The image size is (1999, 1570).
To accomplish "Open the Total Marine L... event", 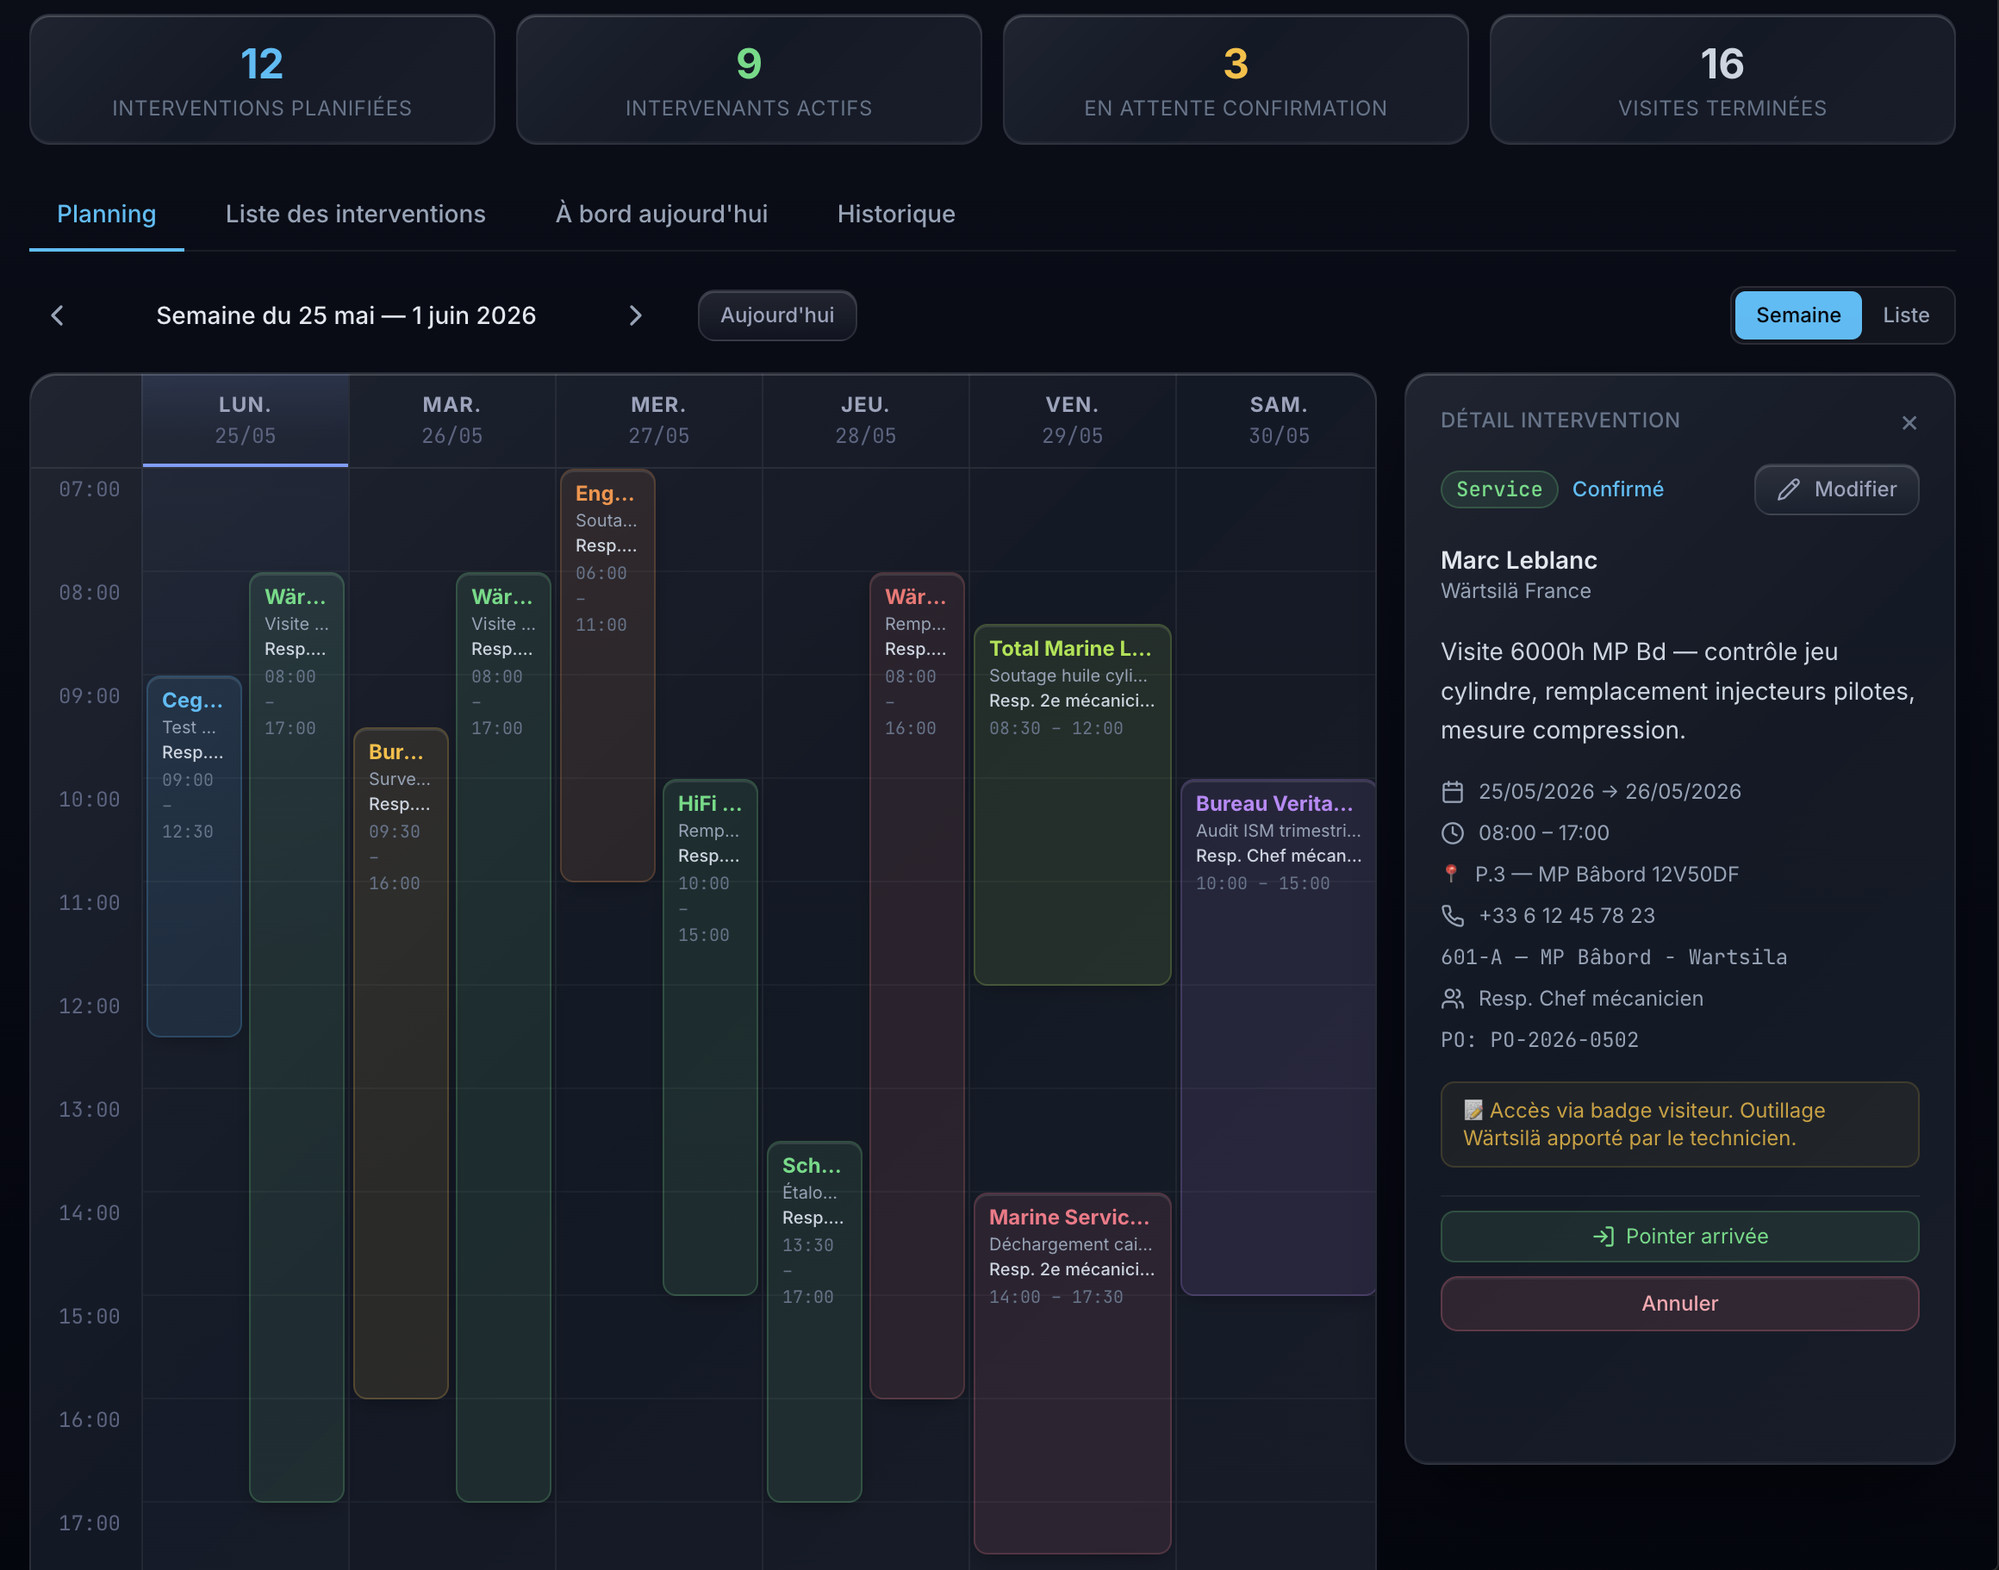I will [x=1072, y=805].
